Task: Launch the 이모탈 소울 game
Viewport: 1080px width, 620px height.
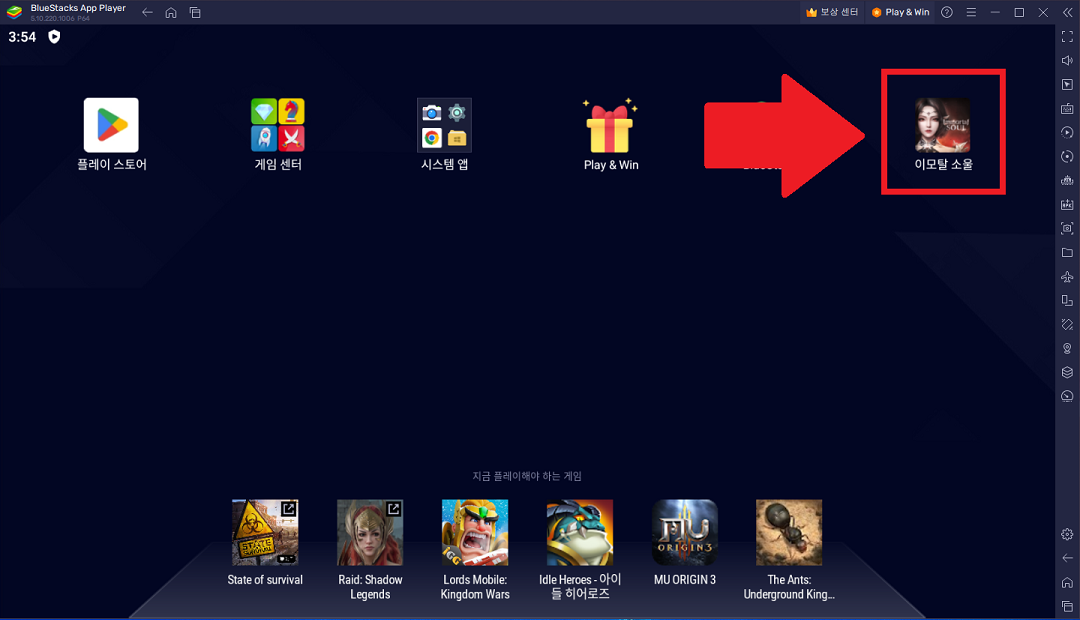Action: pos(942,125)
